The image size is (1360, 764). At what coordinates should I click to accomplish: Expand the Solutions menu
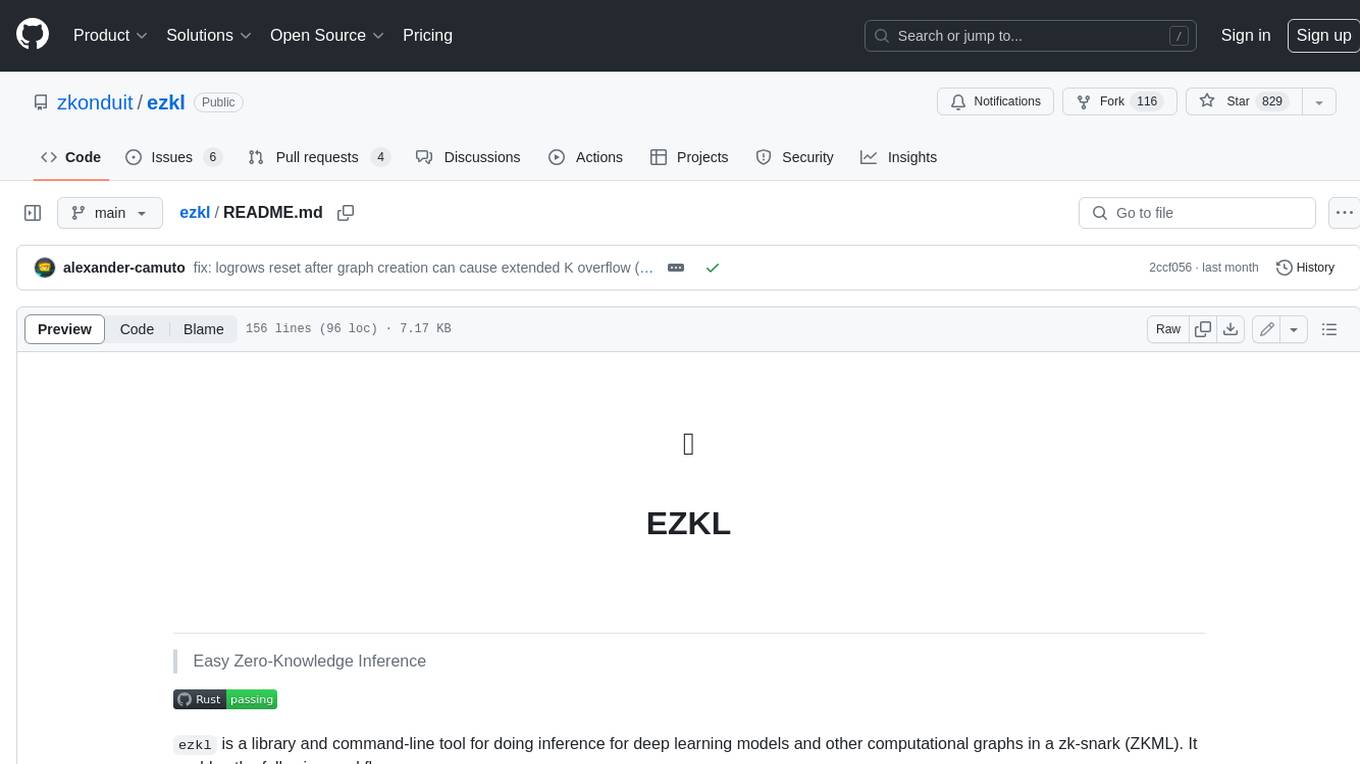tap(209, 35)
